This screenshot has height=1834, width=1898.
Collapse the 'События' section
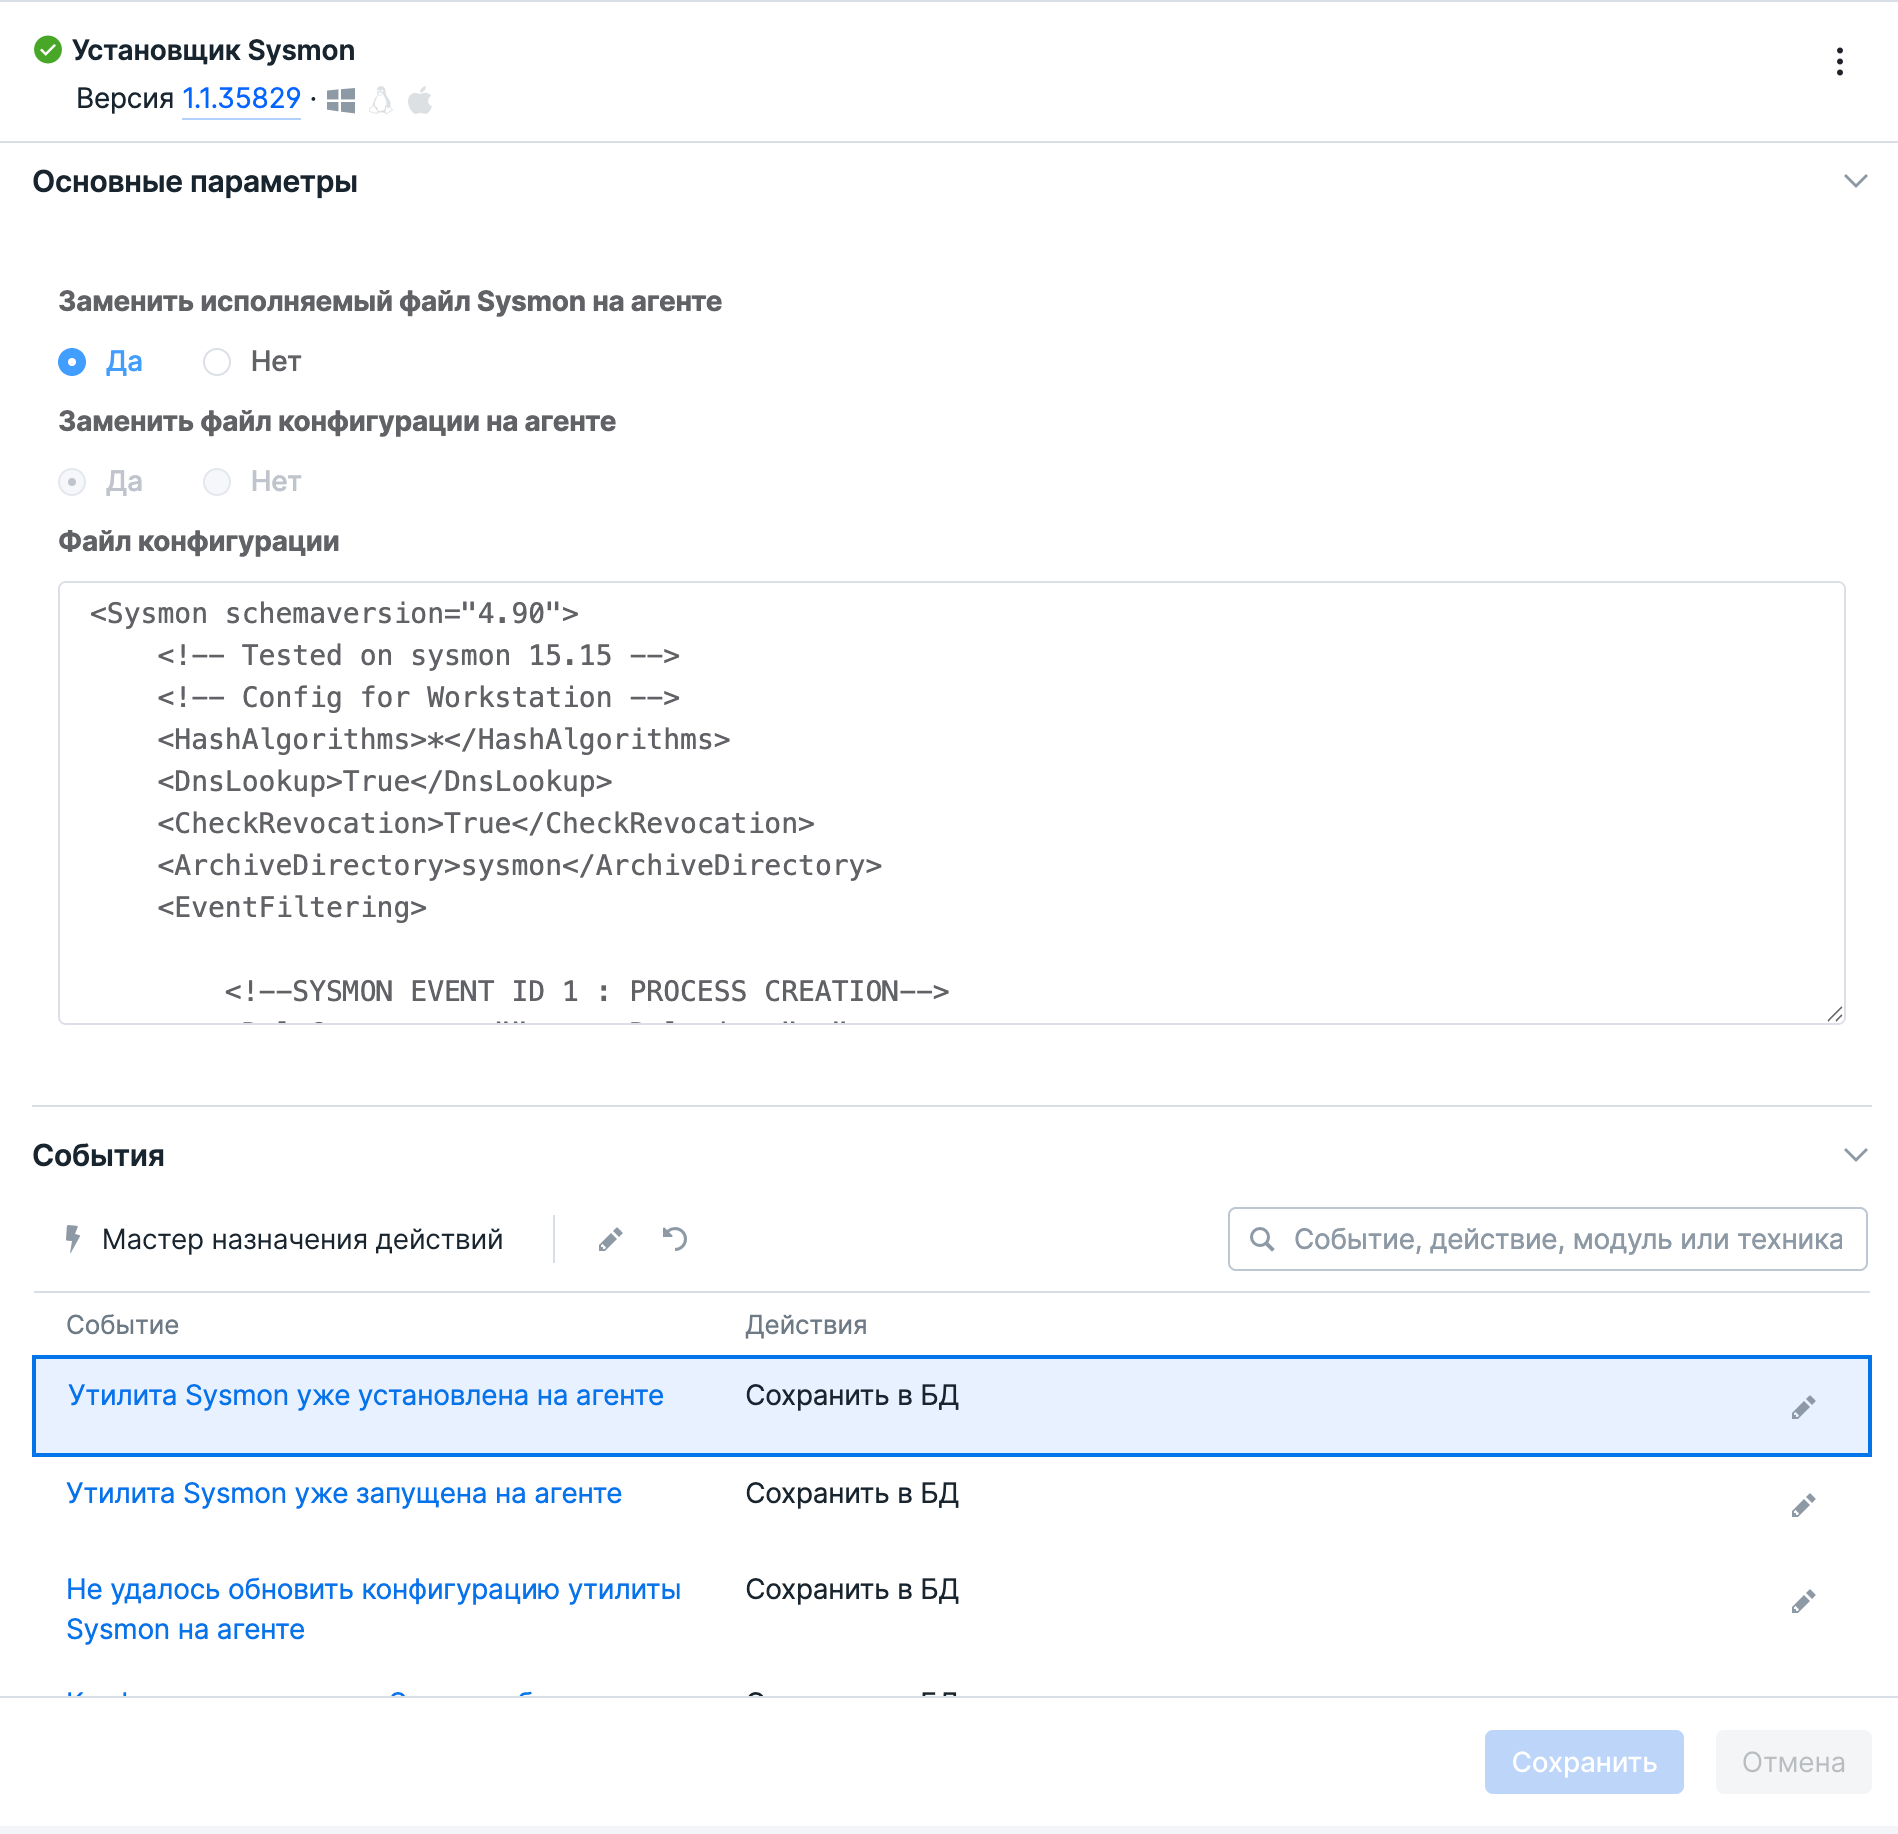1855,1156
